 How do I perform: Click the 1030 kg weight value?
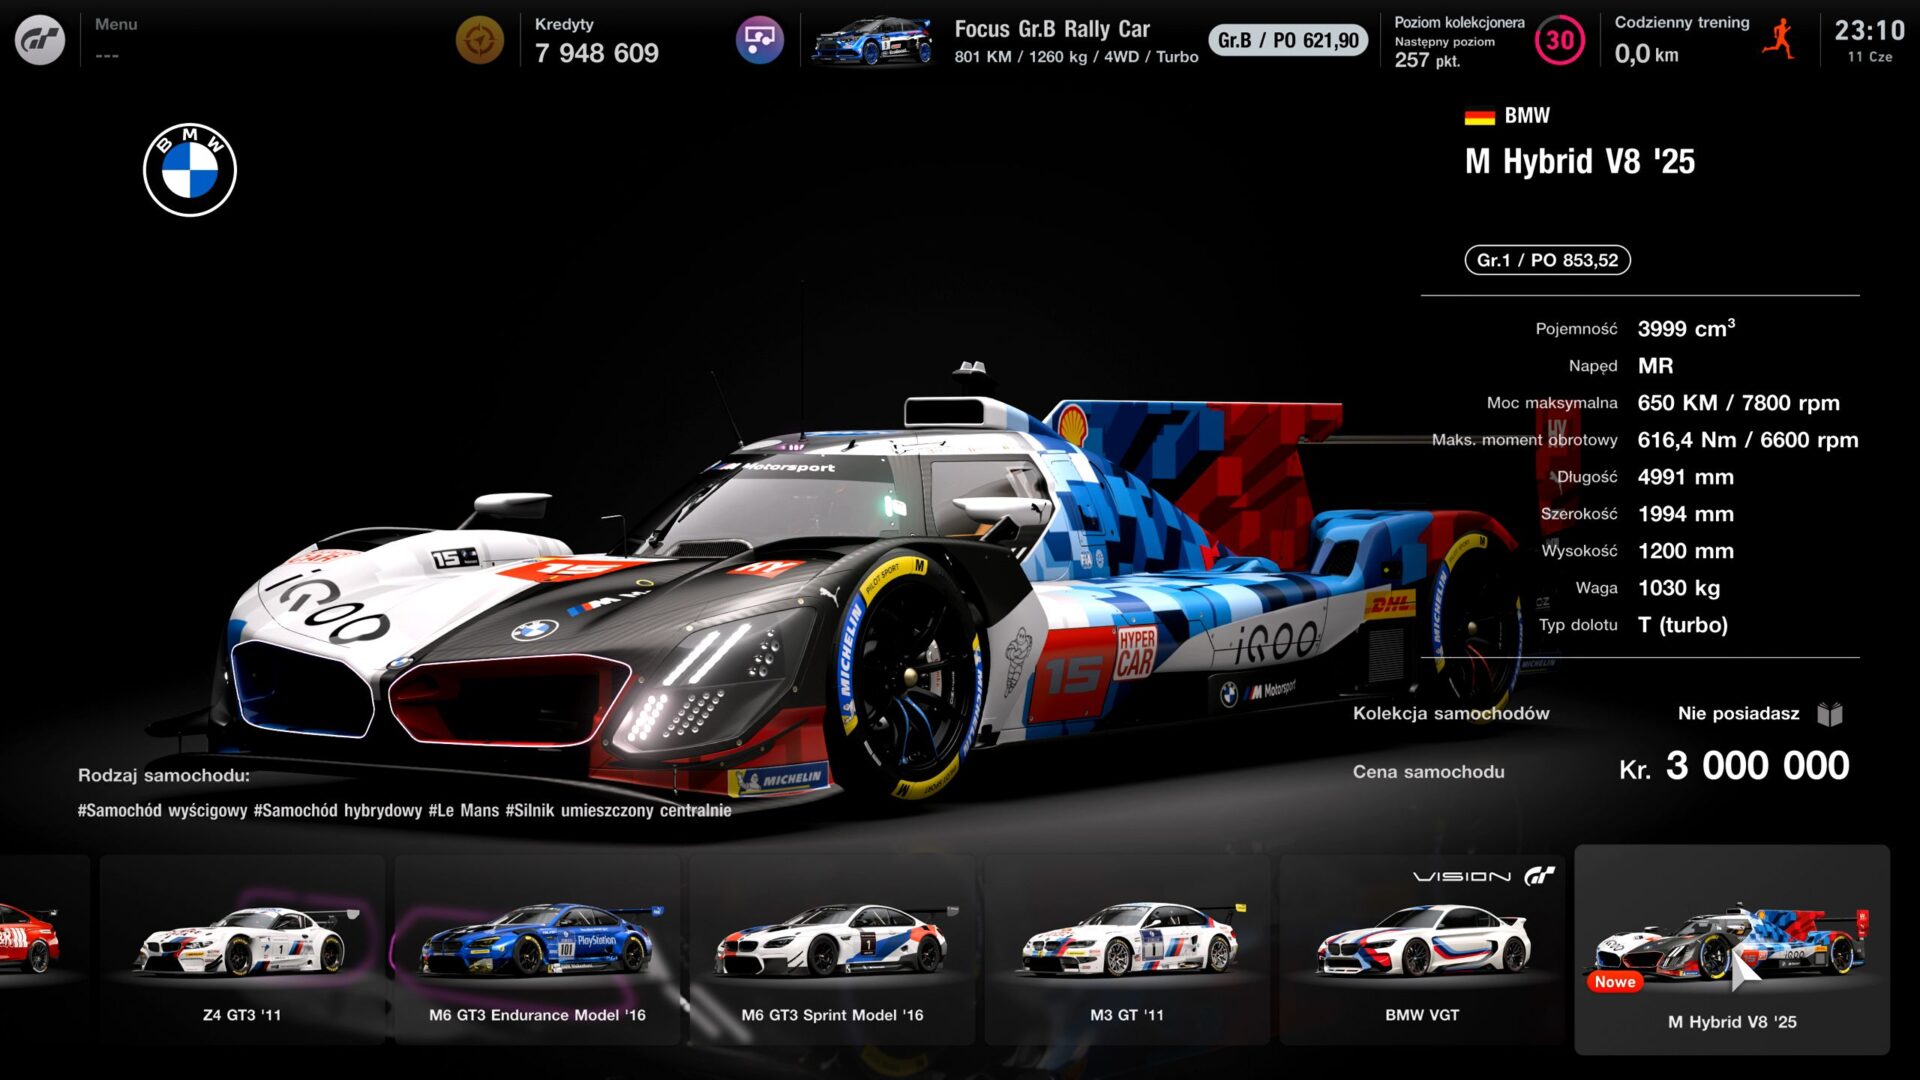[x=1679, y=588]
